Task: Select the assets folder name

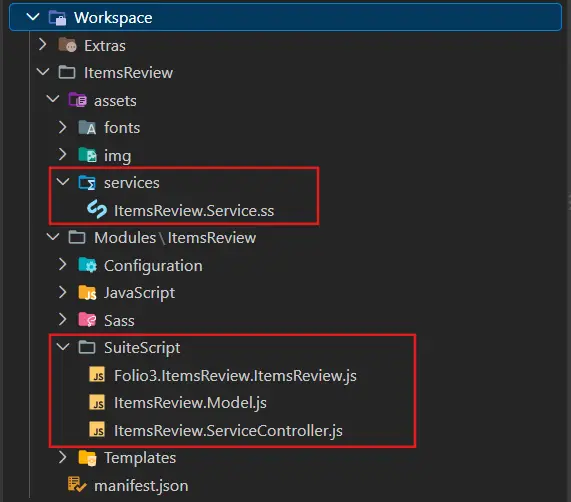Action: tap(115, 101)
